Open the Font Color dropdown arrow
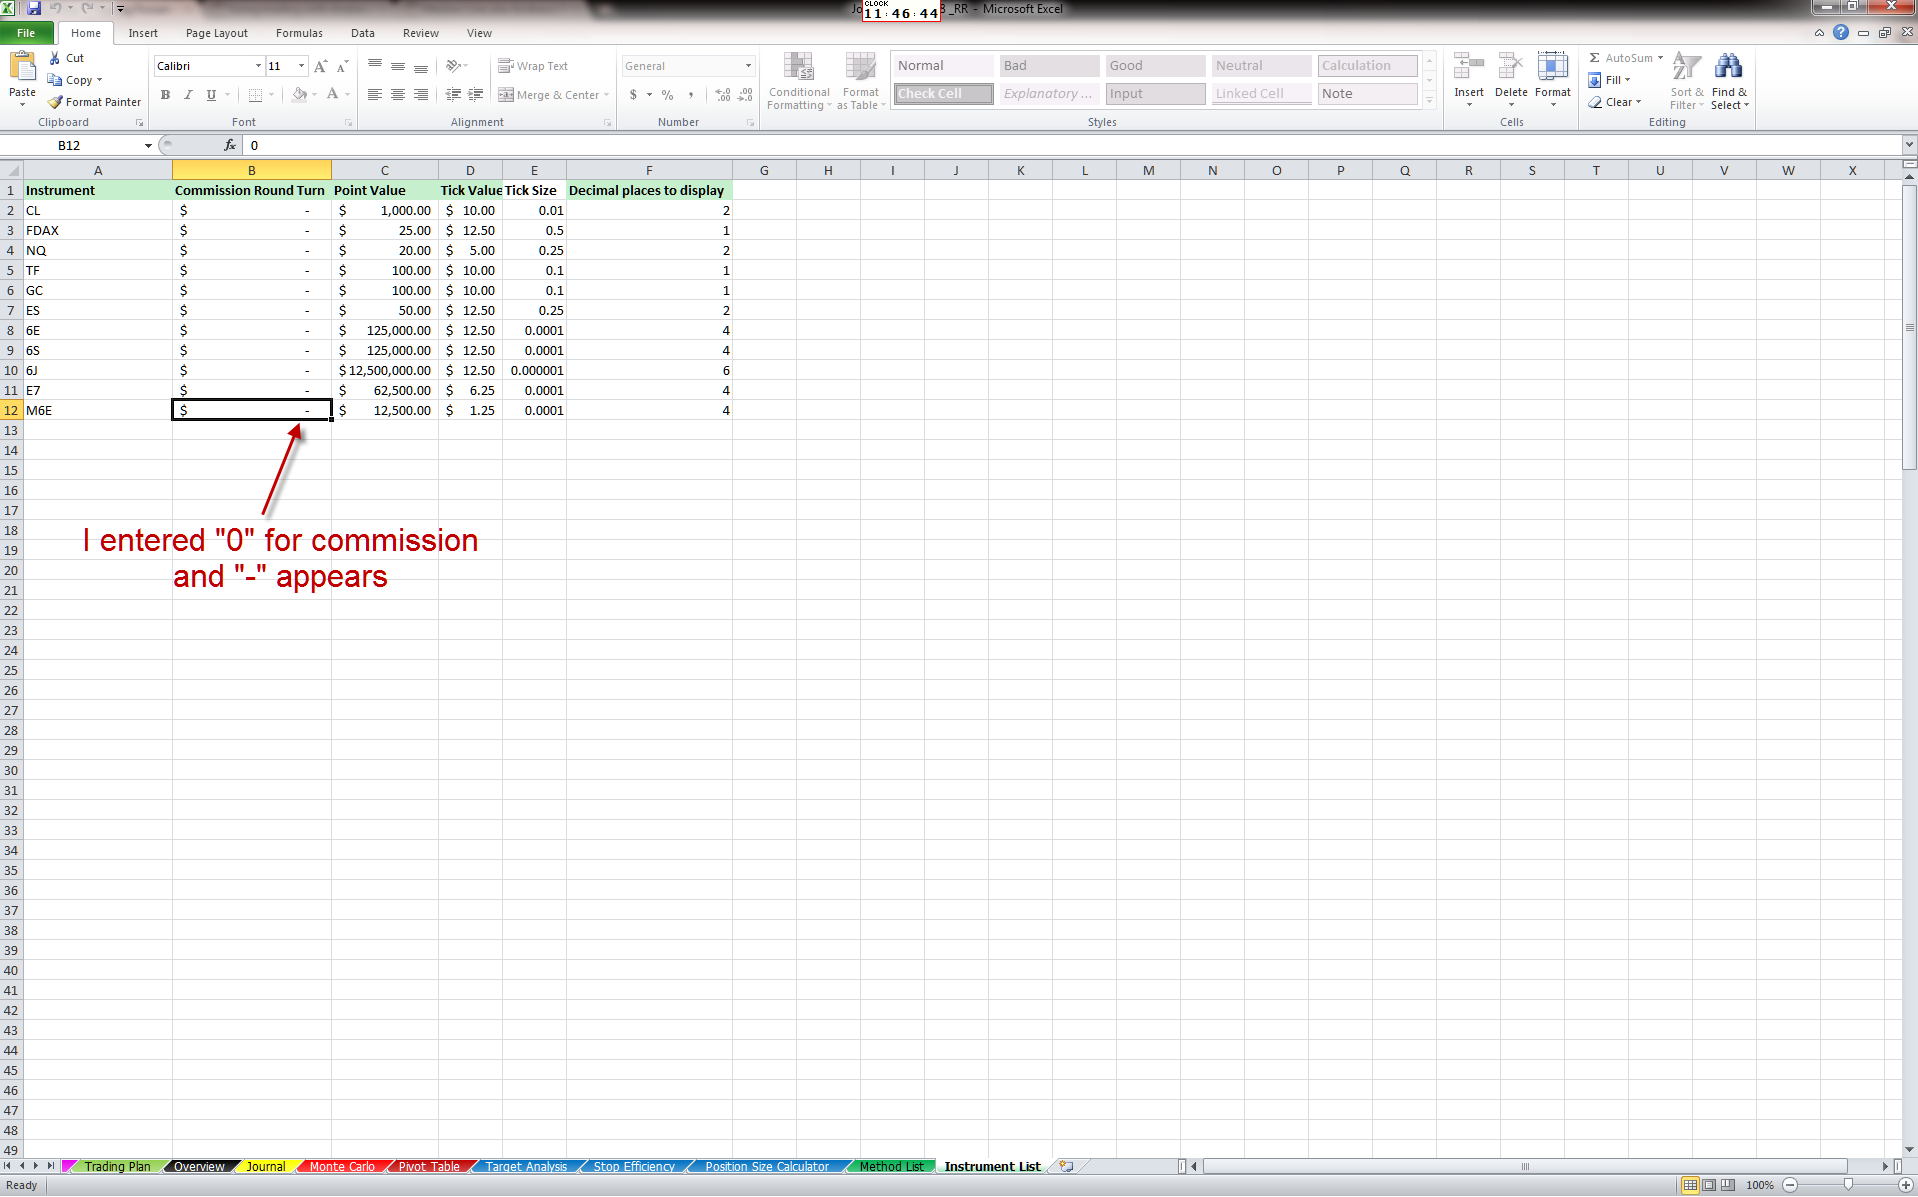1918x1197 pixels. 347,95
